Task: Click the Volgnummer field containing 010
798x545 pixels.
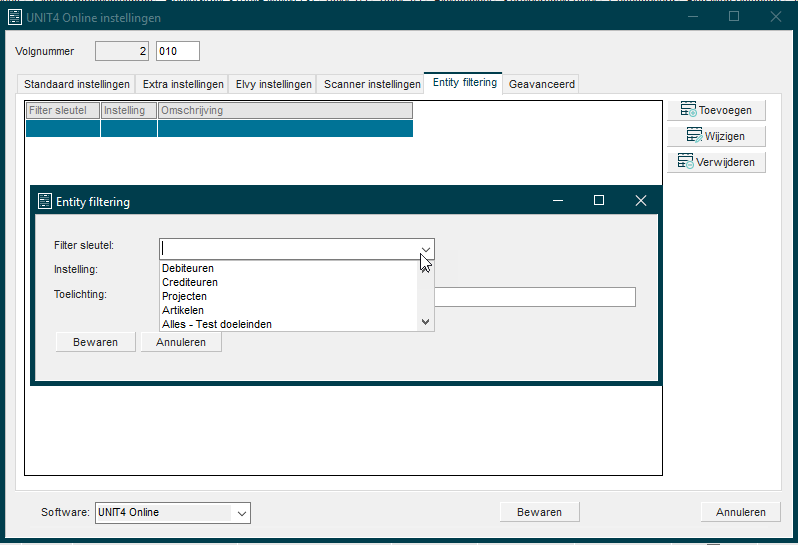Action: tap(178, 51)
